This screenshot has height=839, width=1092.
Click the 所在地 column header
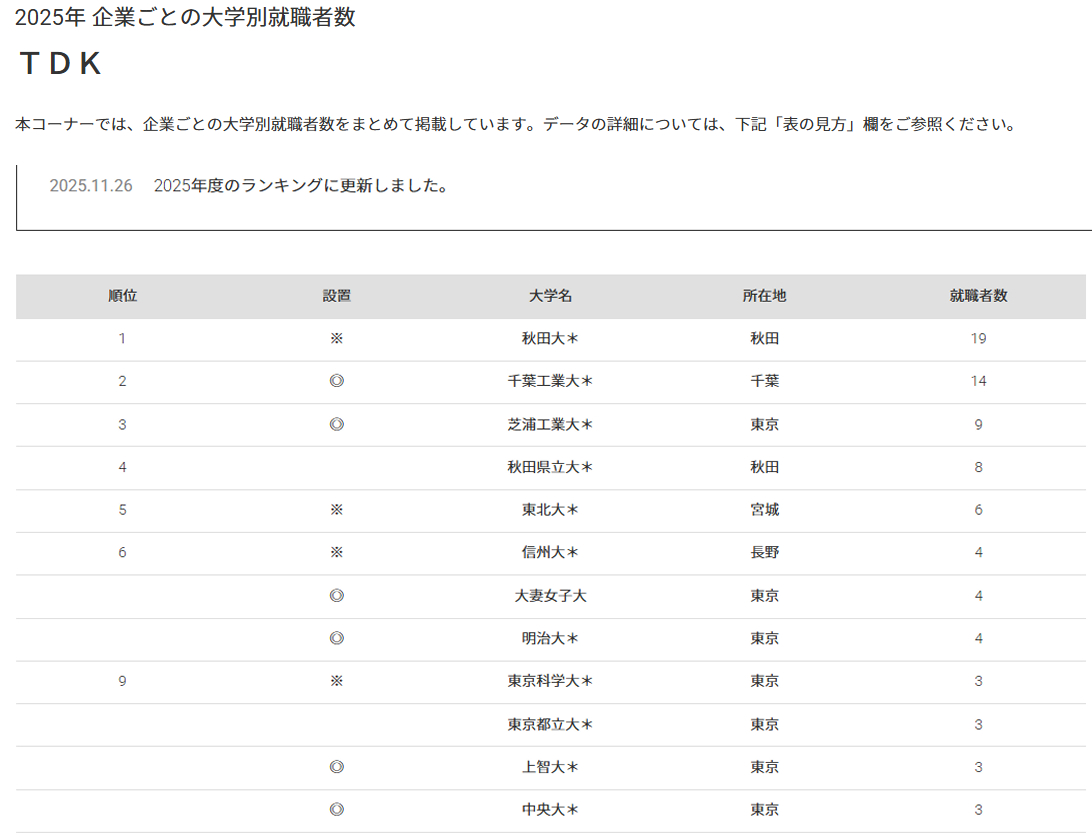click(x=764, y=296)
